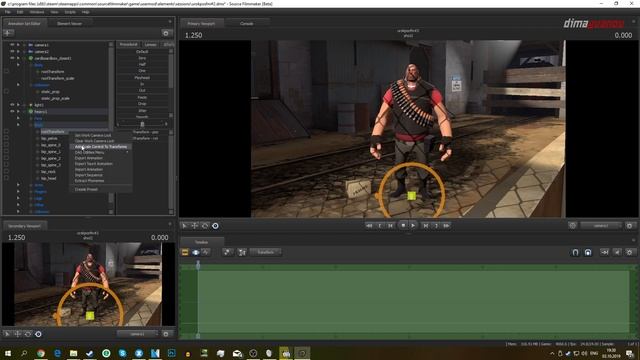Open camera1 dropdown in primary viewport

click(600, 225)
